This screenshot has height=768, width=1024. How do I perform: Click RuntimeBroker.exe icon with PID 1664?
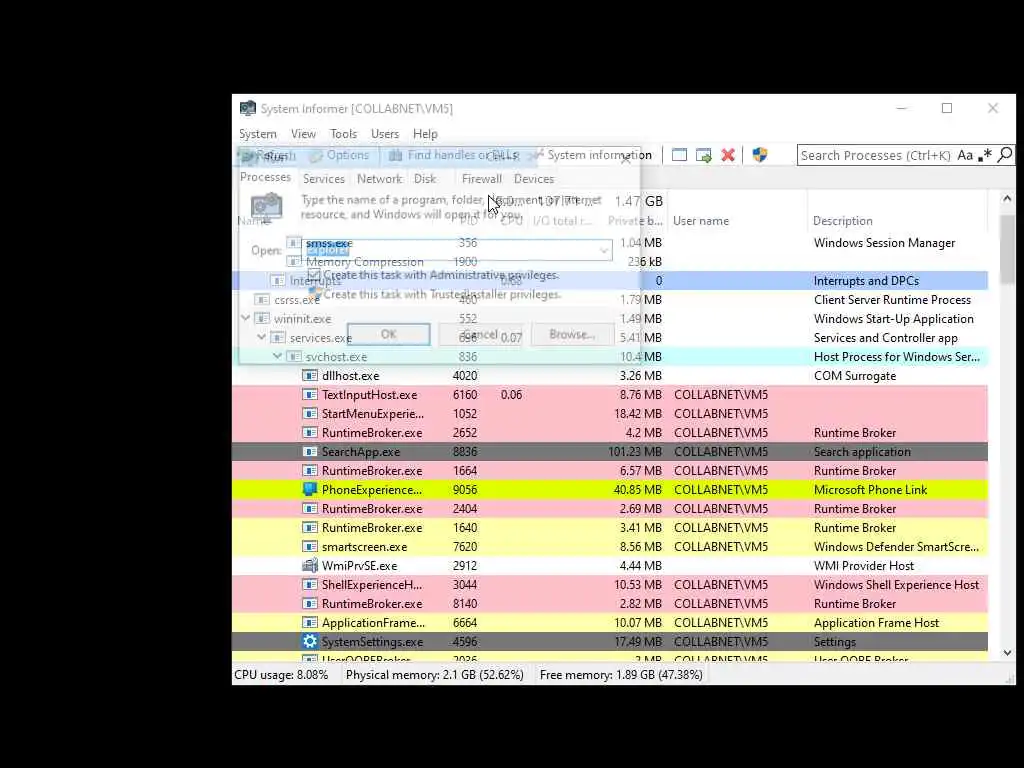point(310,470)
